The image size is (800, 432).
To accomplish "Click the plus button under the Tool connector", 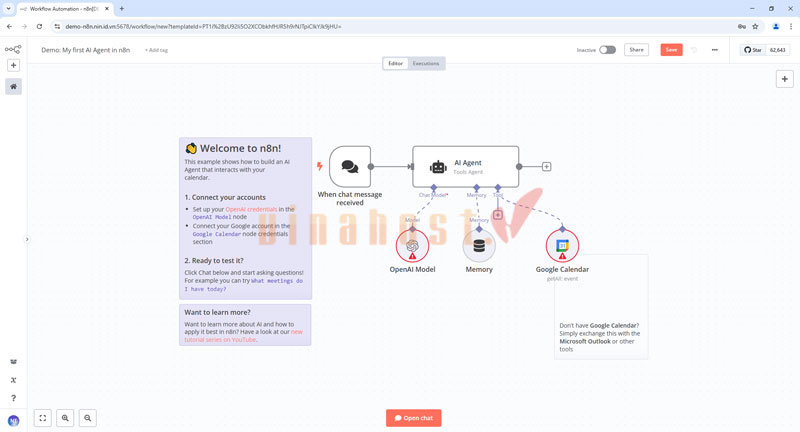I will coord(498,215).
